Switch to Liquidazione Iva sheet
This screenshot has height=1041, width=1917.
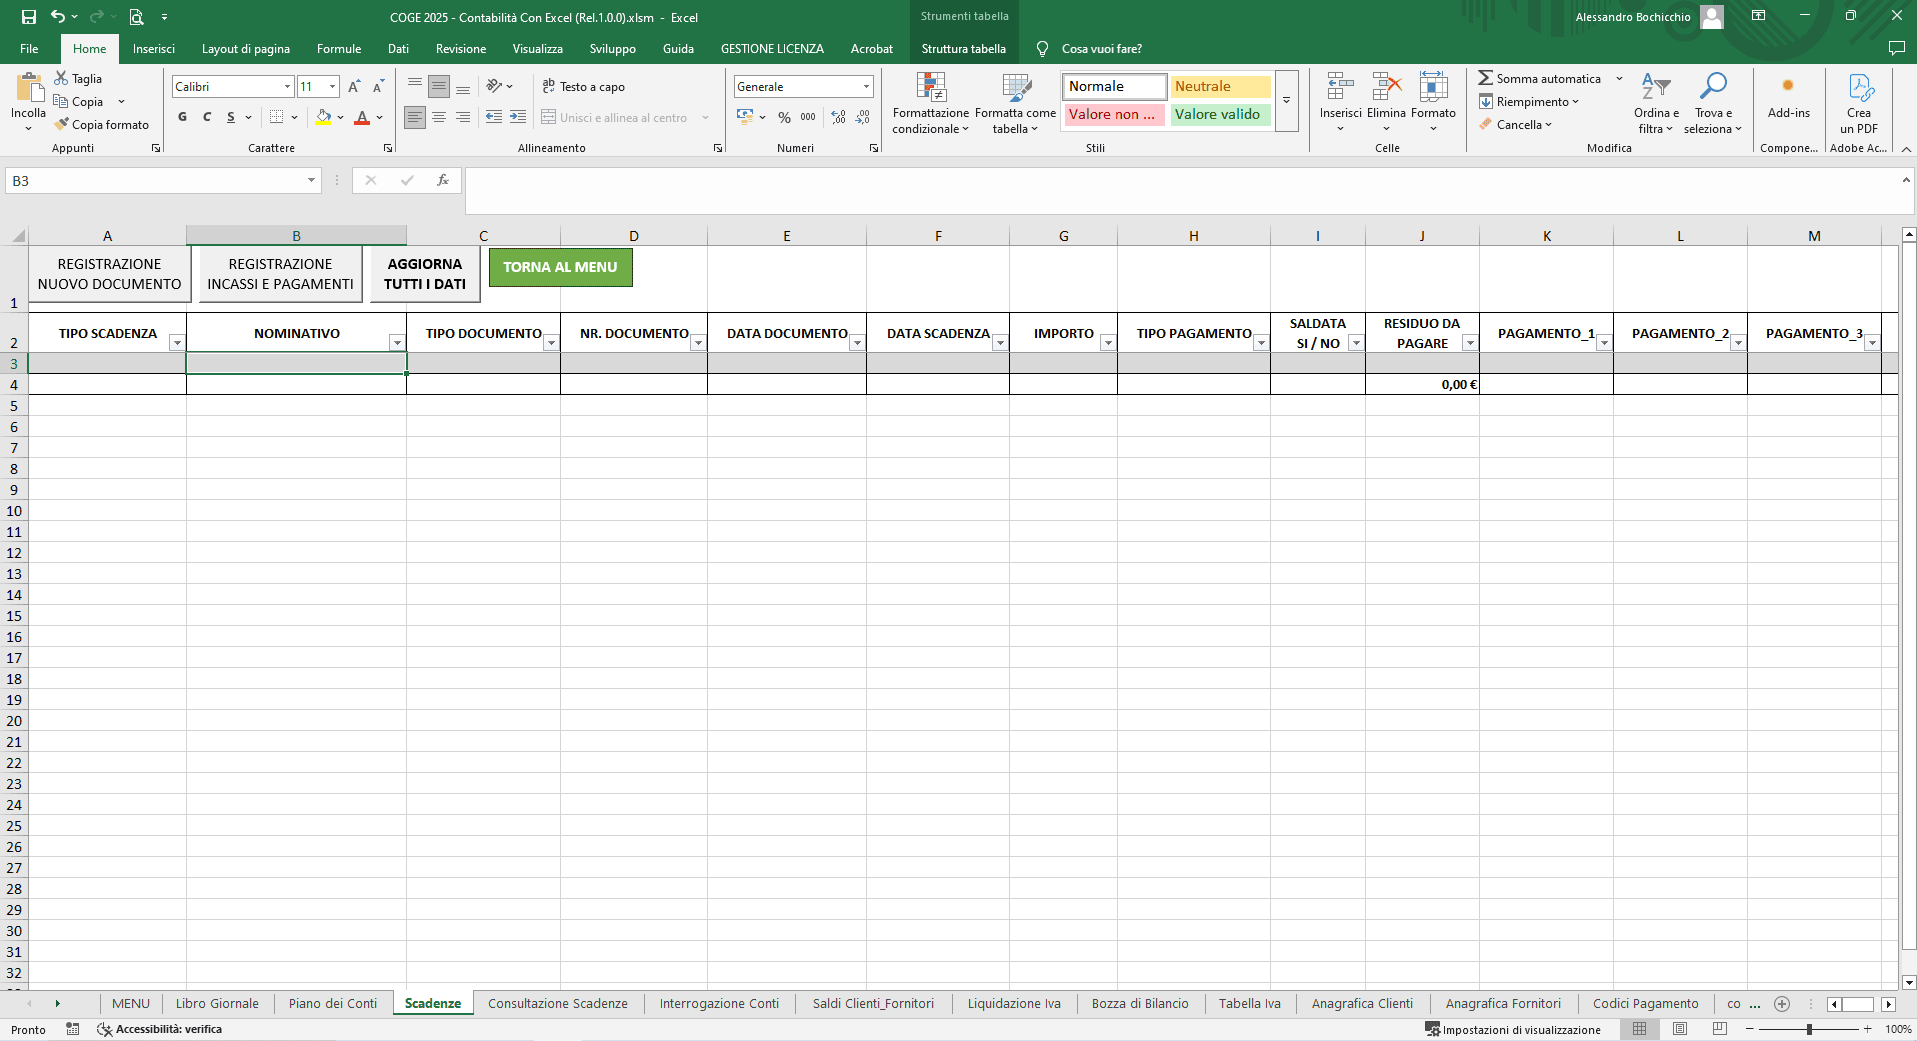point(1014,1004)
